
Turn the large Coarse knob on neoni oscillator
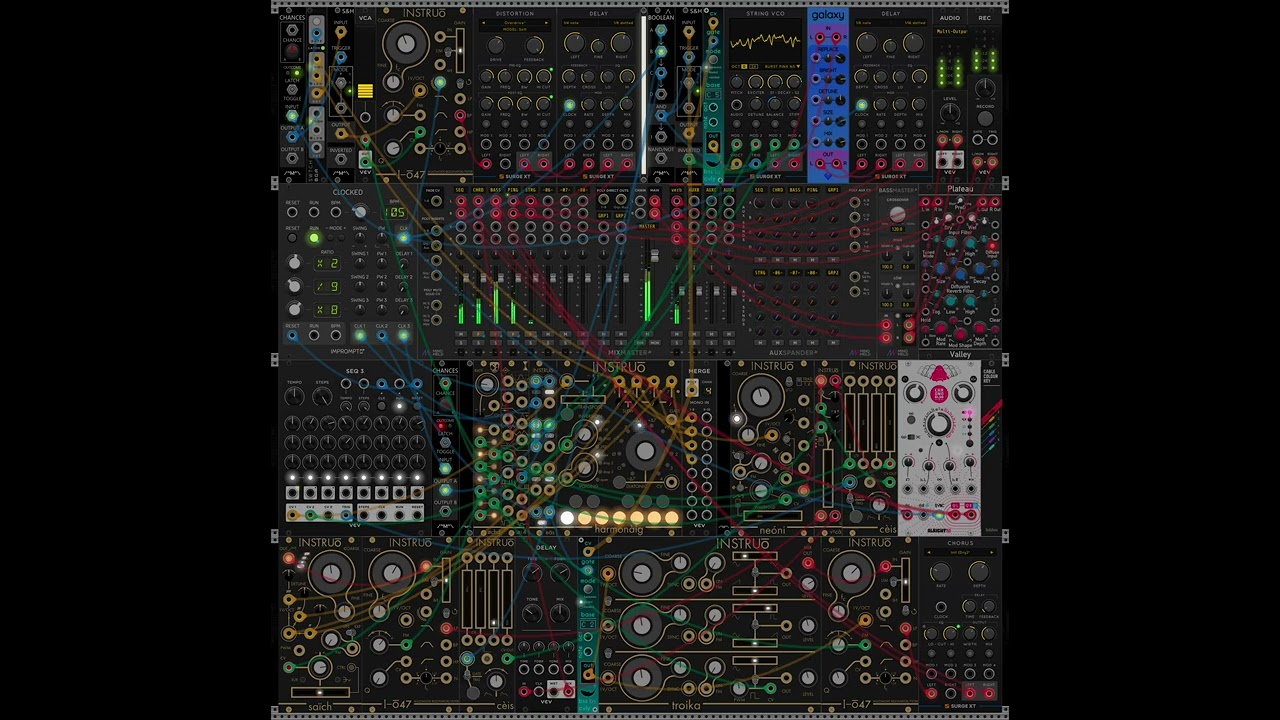(x=761, y=397)
